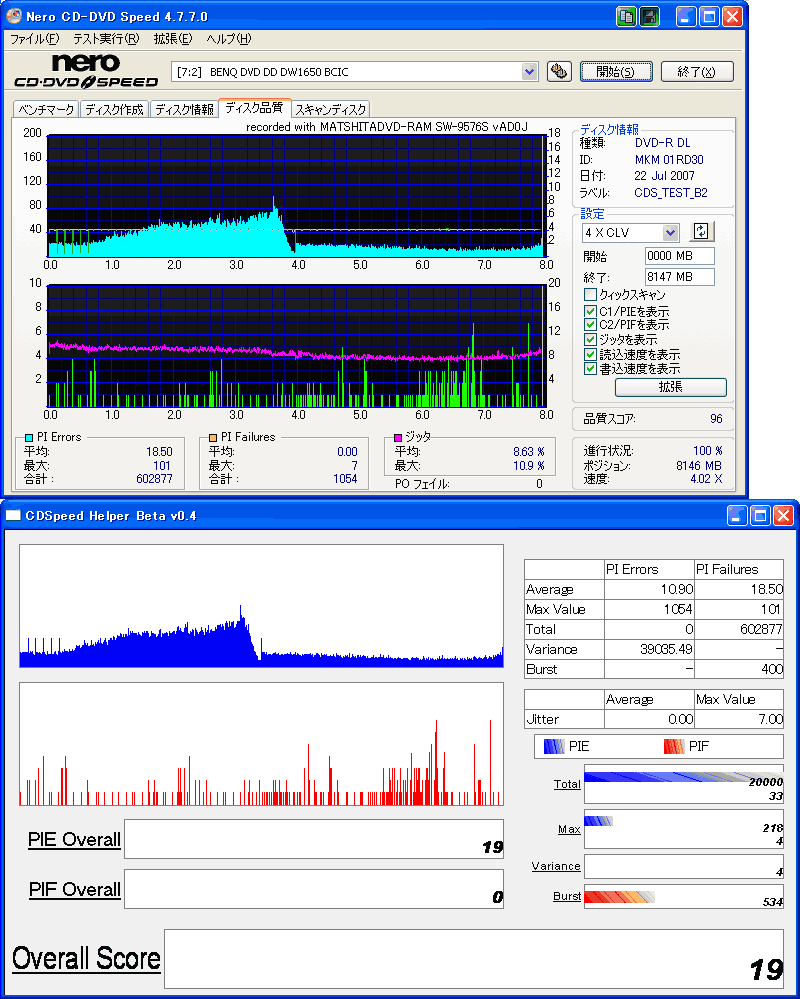800x999 pixels.
Task: Maximize the Nero CD-DVD Speed window
Action: 709,17
